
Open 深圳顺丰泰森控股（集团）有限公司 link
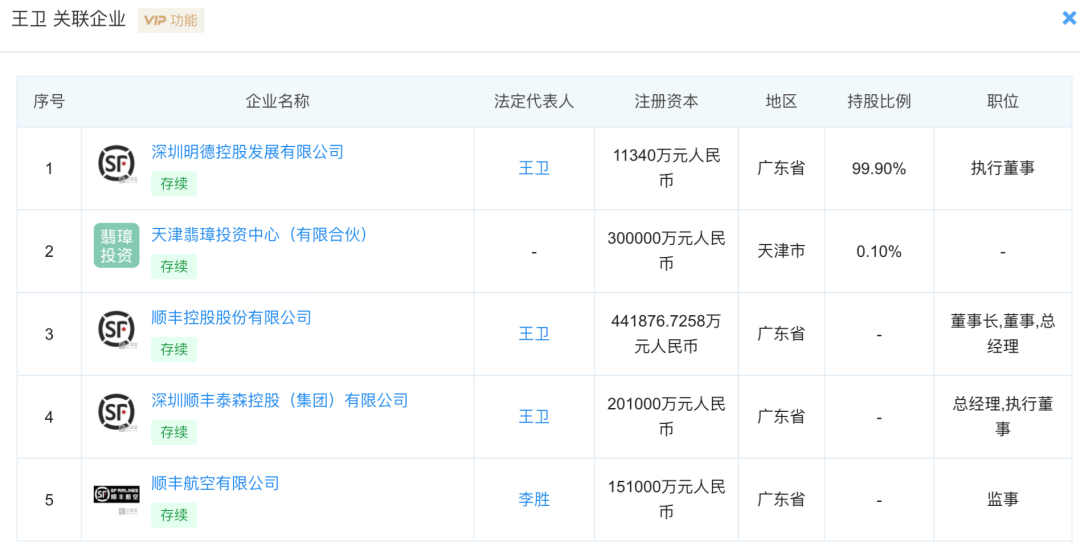(280, 399)
